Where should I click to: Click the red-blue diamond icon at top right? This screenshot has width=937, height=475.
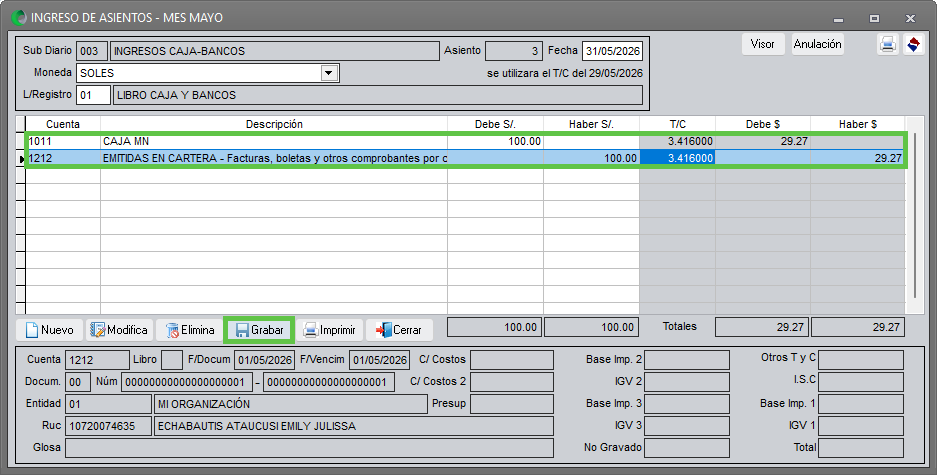coord(914,45)
